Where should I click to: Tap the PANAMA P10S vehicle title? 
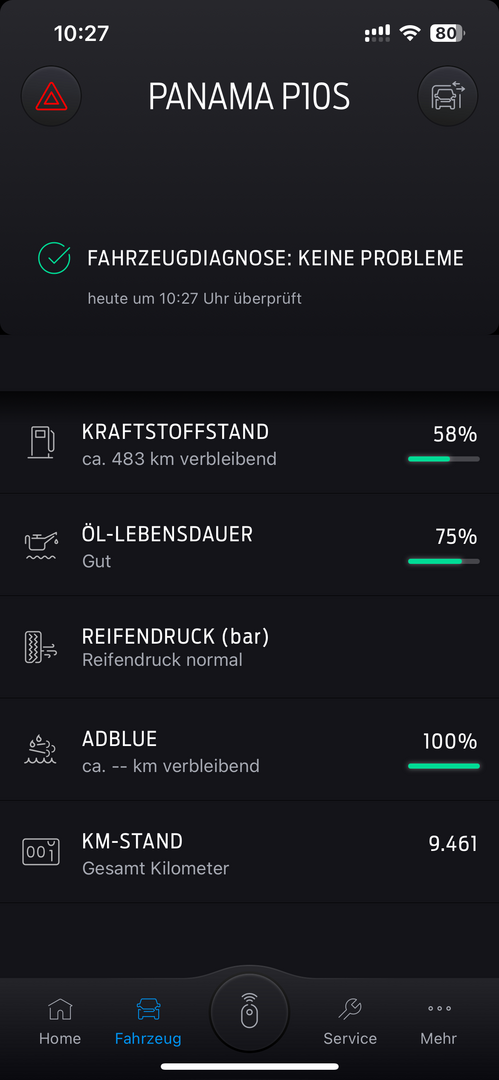point(250,97)
